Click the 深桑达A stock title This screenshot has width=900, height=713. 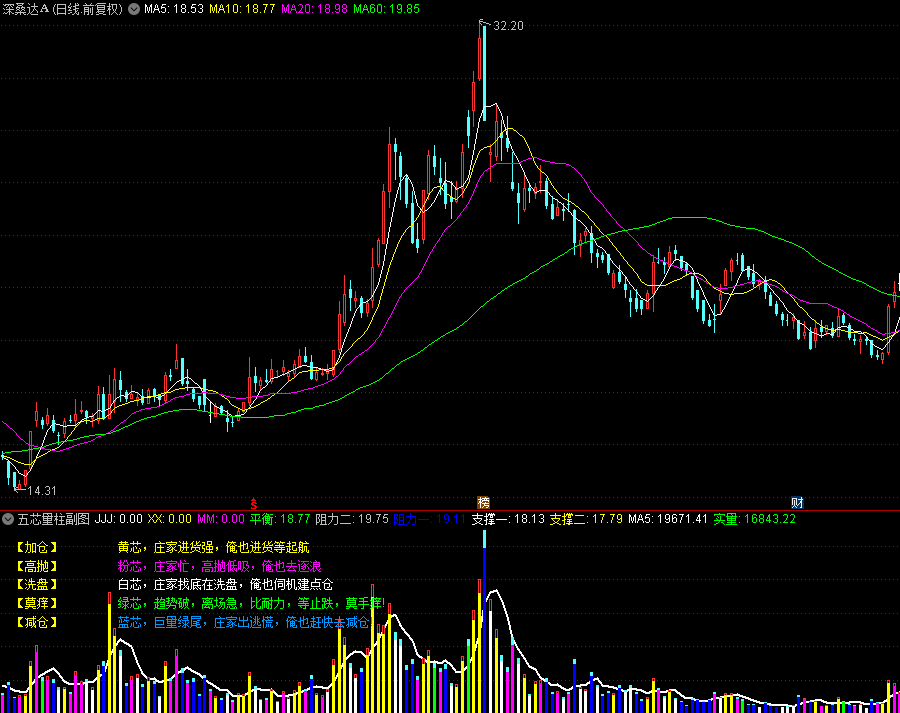(x=63, y=9)
